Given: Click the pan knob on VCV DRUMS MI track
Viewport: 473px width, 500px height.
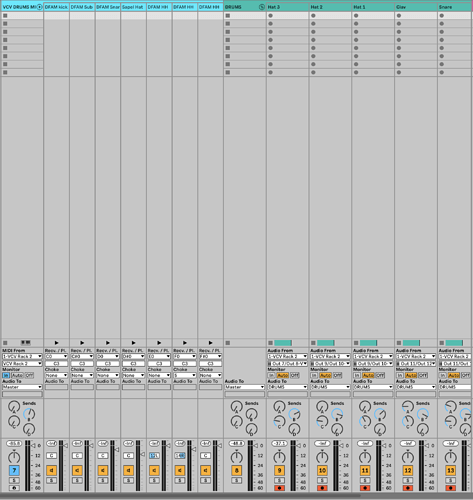Looking at the screenshot, I should pos(14,457).
